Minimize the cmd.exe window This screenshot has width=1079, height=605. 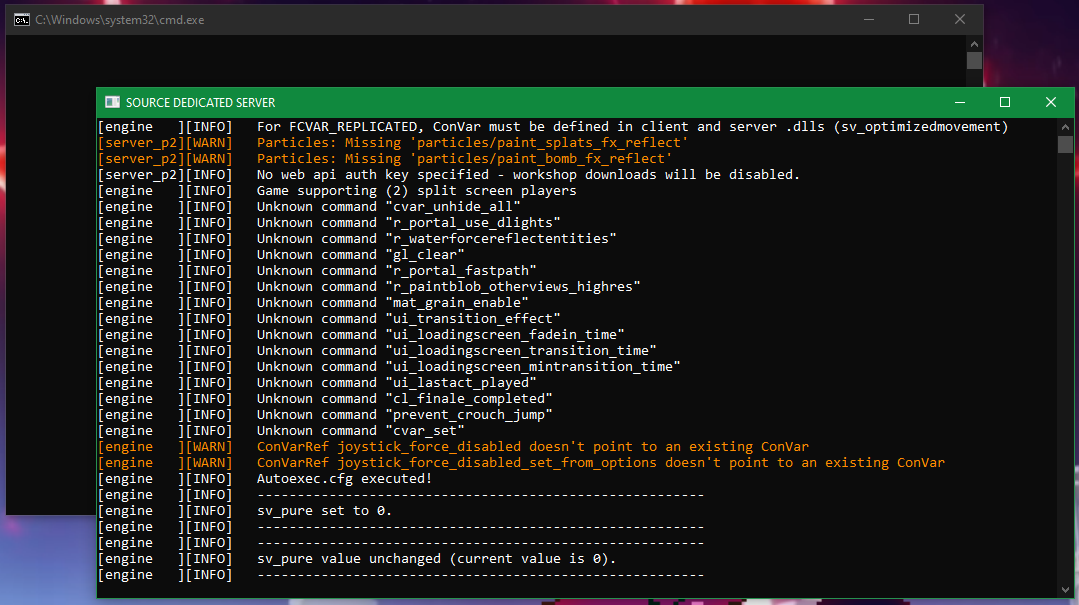pyautogui.click(x=869, y=20)
